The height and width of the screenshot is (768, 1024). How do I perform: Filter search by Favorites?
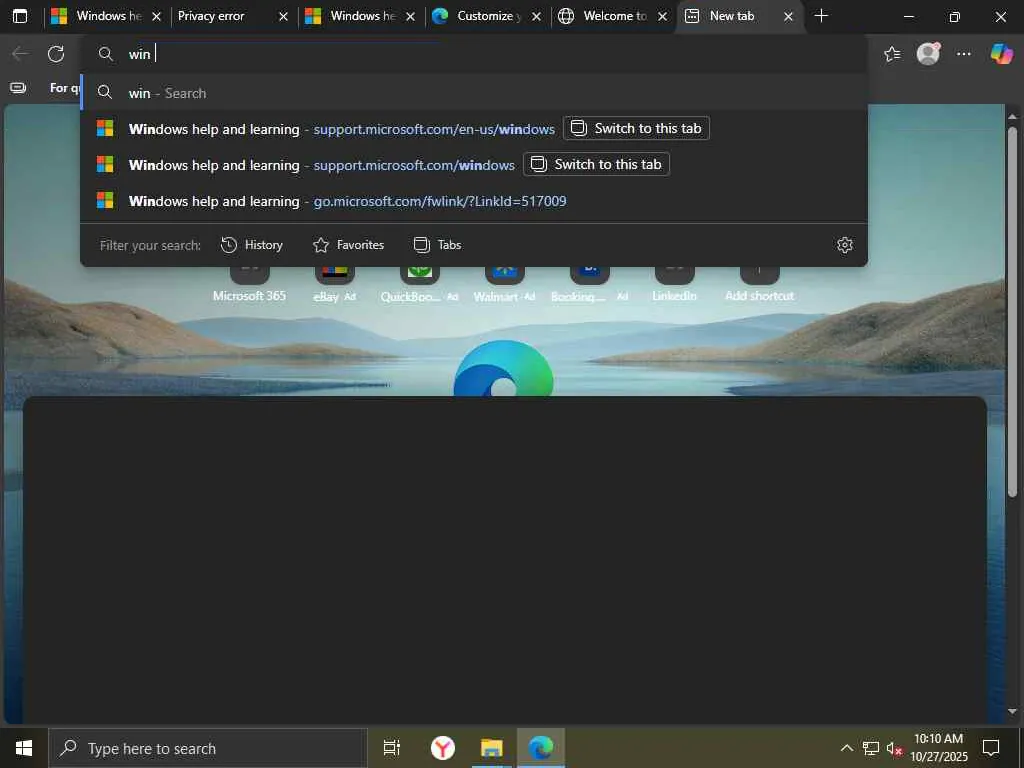pos(348,245)
